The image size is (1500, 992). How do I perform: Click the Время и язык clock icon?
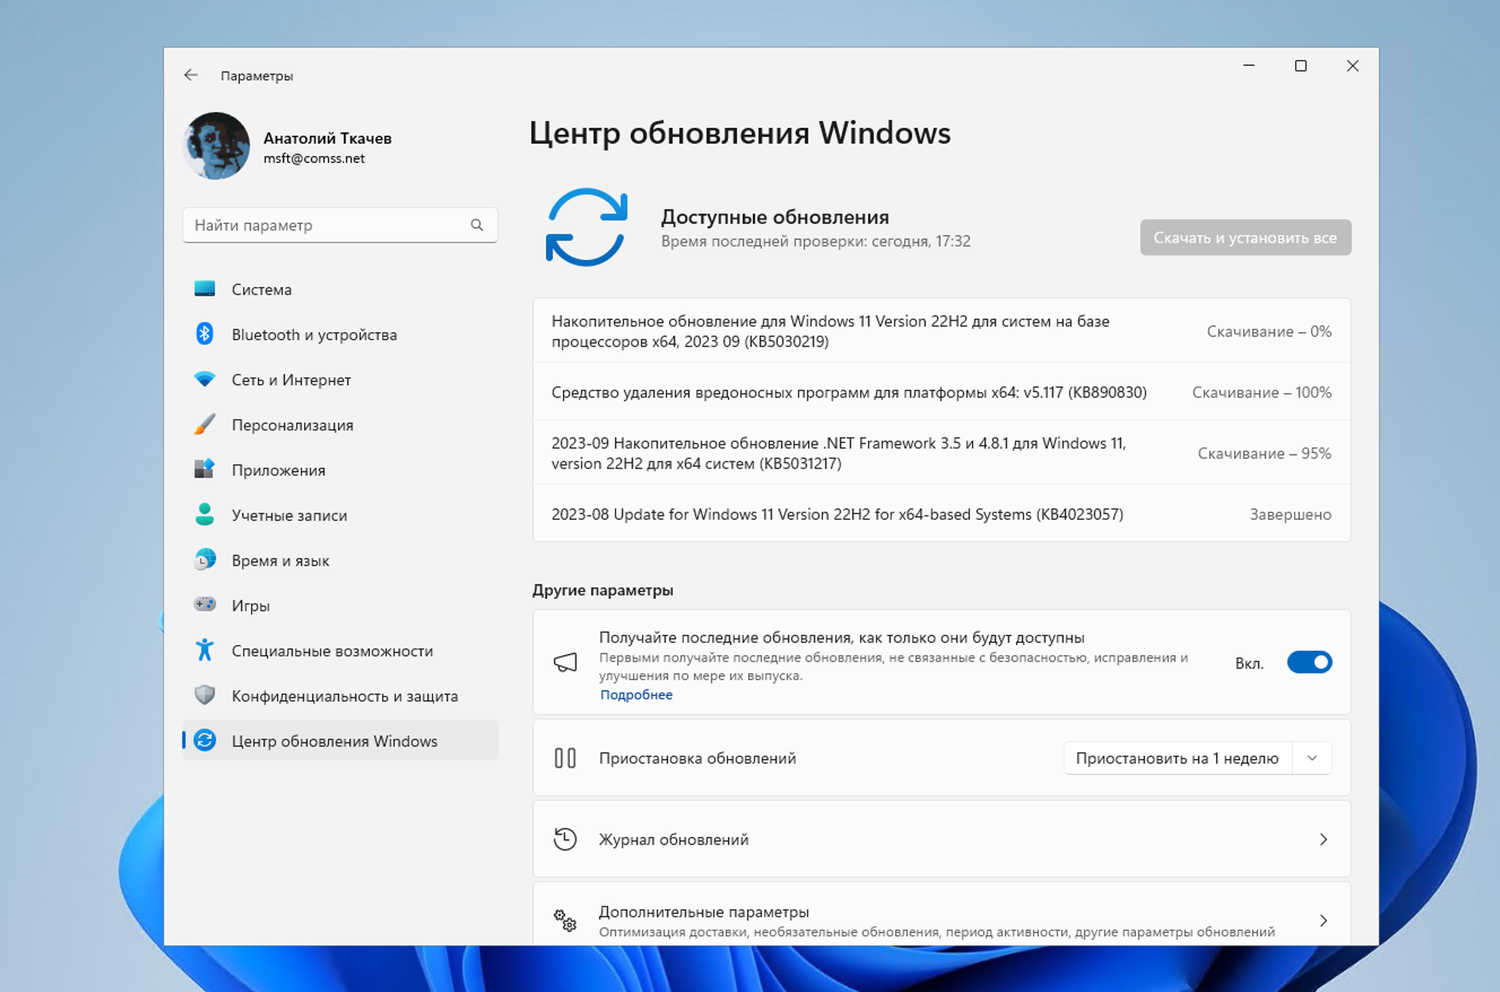pos(205,560)
